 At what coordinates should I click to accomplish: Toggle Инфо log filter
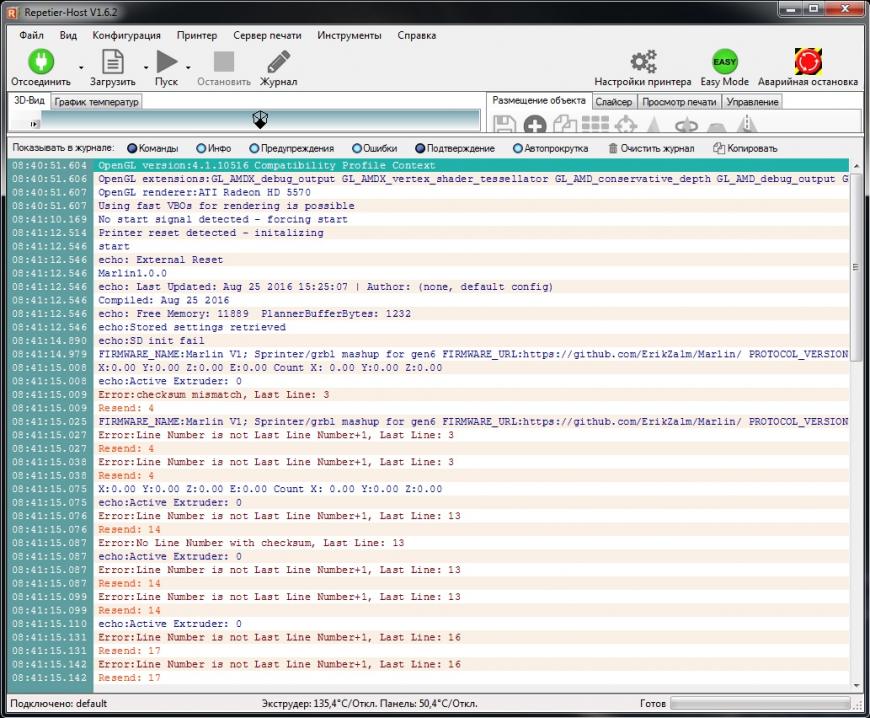click(x=201, y=148)
